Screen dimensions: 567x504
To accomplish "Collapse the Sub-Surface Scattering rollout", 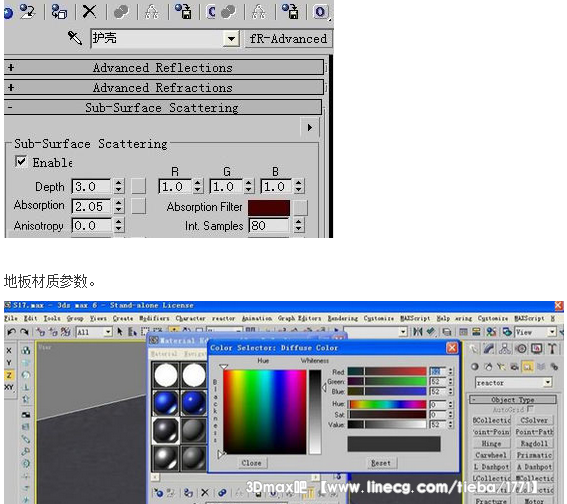I will coord(162,108).
